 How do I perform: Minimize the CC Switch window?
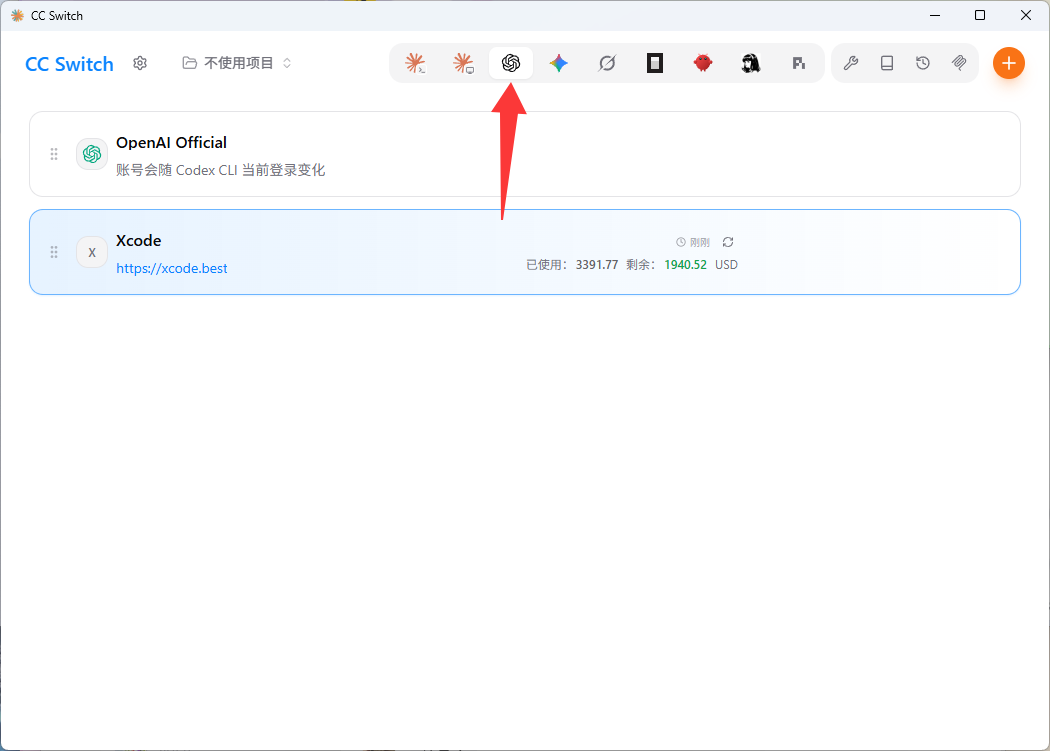(935, 15)
